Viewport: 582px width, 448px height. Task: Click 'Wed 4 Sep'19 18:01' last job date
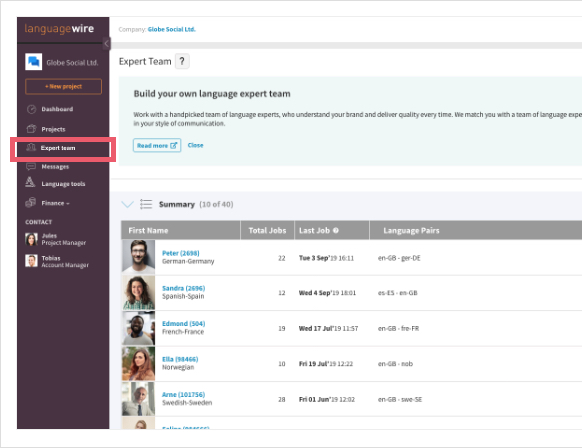click(x=327, y=293)
